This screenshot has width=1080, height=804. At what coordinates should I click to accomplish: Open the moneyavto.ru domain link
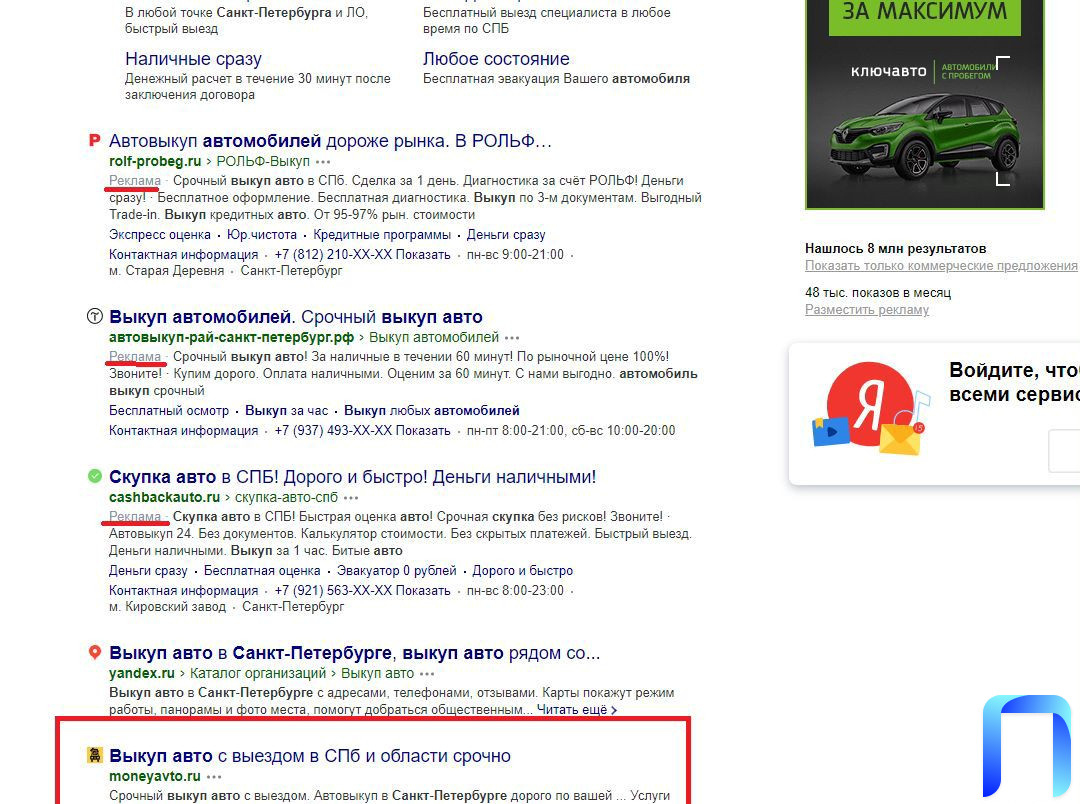click(x=155, y=776)
